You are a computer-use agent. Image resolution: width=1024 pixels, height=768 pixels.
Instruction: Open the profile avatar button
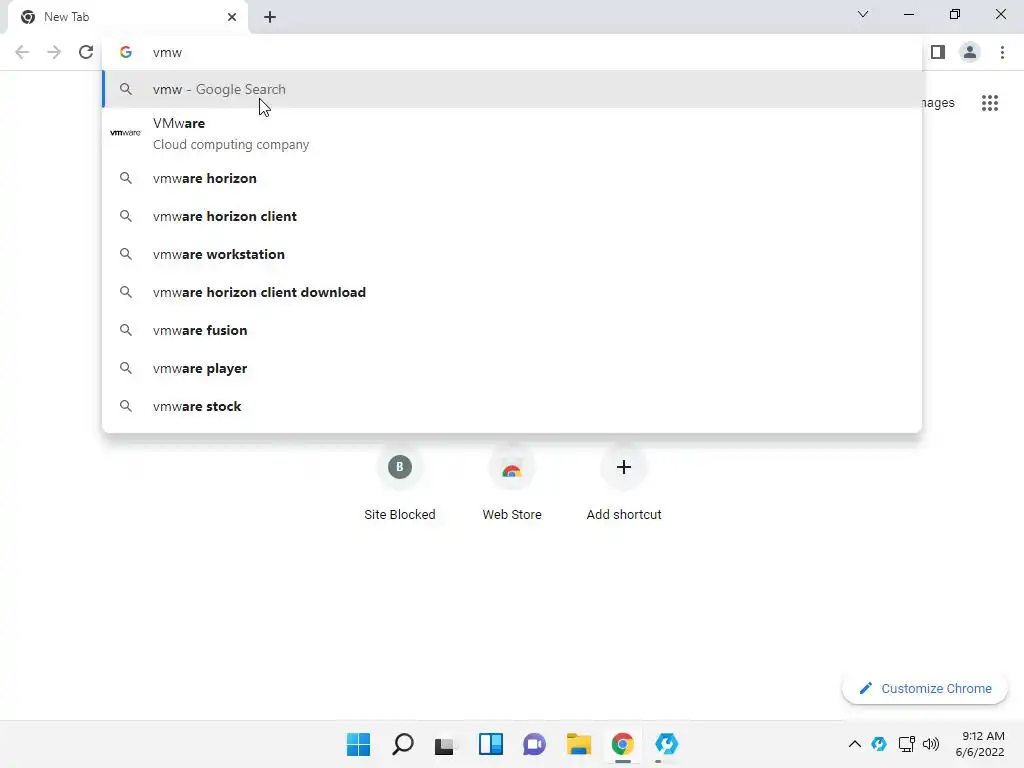970,52
